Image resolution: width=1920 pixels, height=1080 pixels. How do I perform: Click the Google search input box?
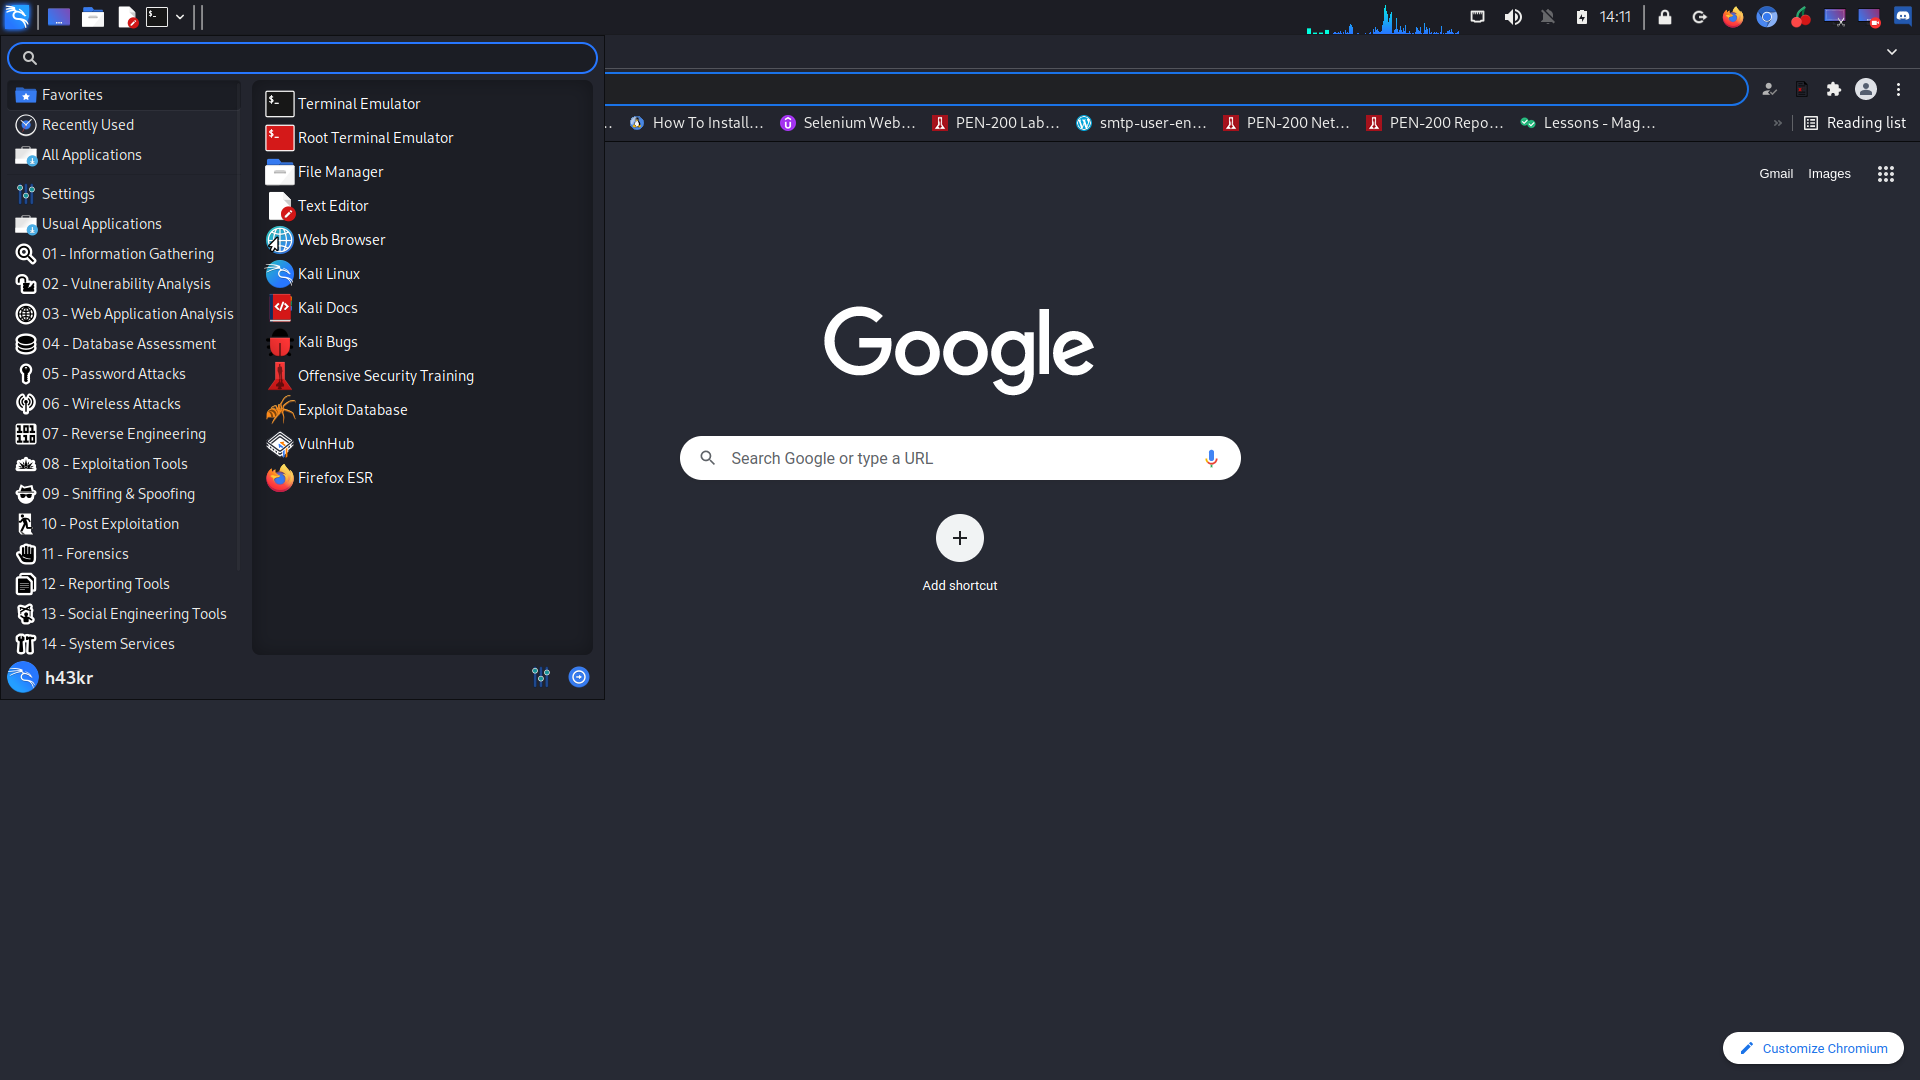(950, 458)
